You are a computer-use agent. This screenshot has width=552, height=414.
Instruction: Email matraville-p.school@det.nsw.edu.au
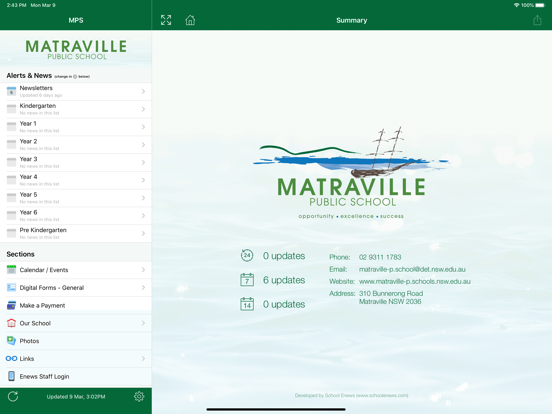click(x=412, y=269)
